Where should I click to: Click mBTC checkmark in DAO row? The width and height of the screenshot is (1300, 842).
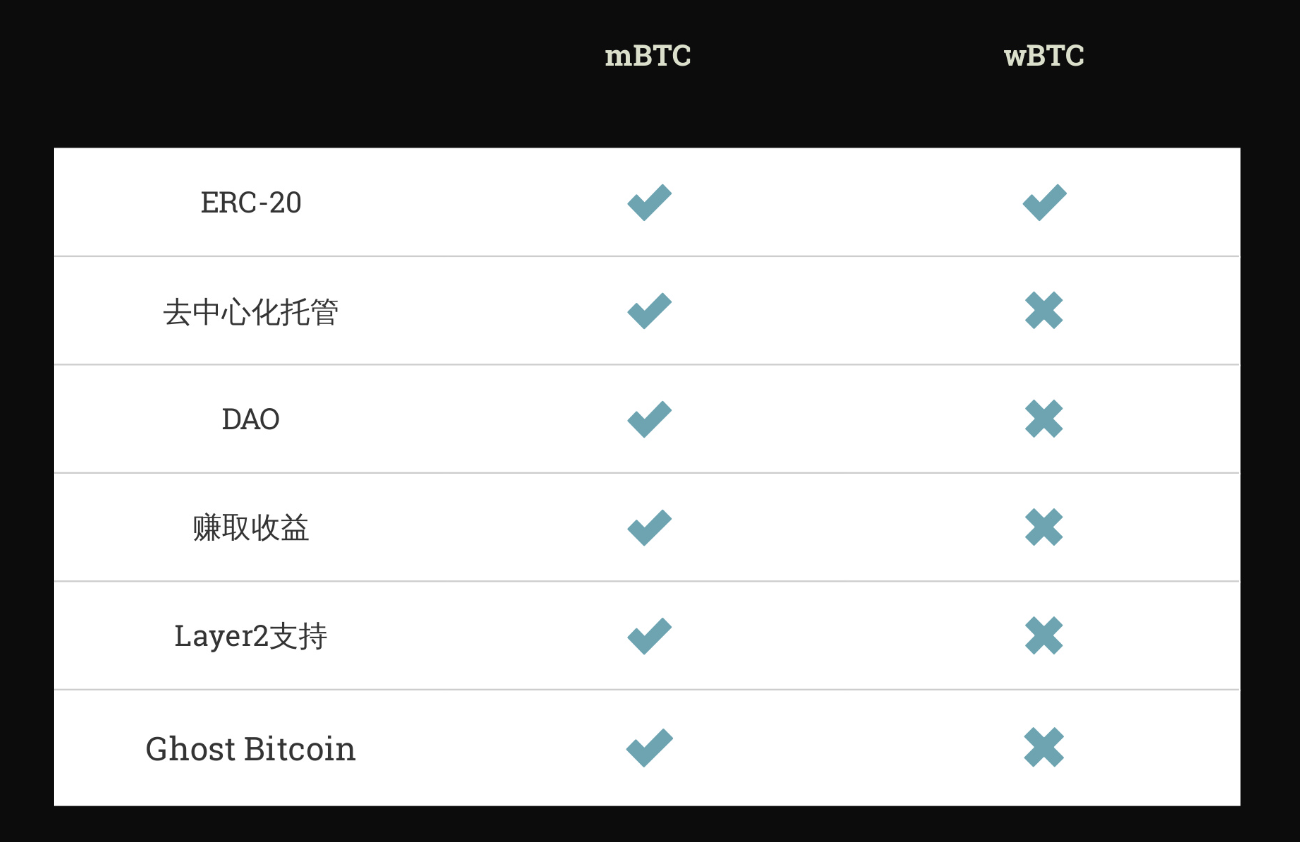[x=649, y=419]
